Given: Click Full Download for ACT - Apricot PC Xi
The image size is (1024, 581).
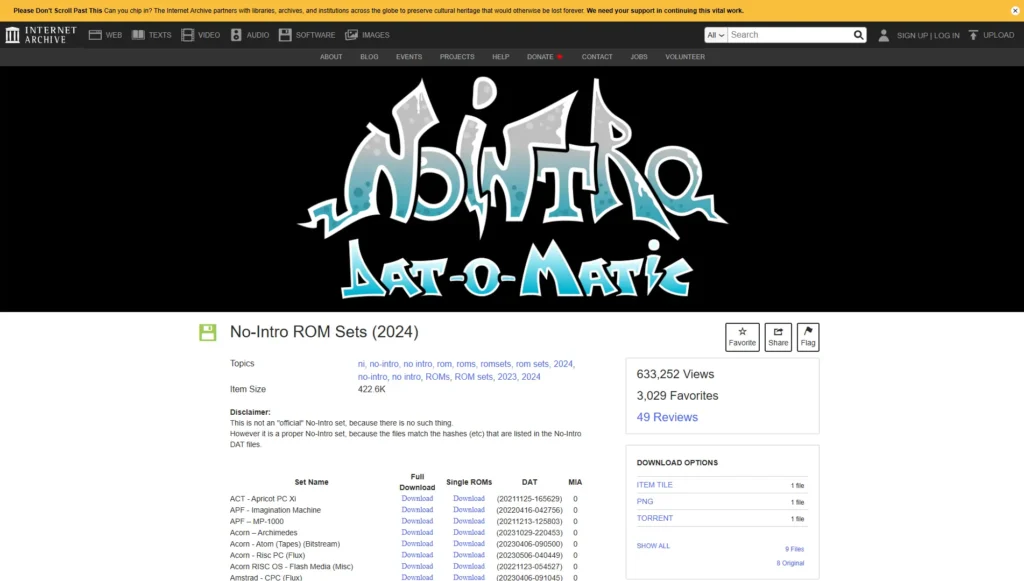Looking at the screenshot, I should pos(417,499).
